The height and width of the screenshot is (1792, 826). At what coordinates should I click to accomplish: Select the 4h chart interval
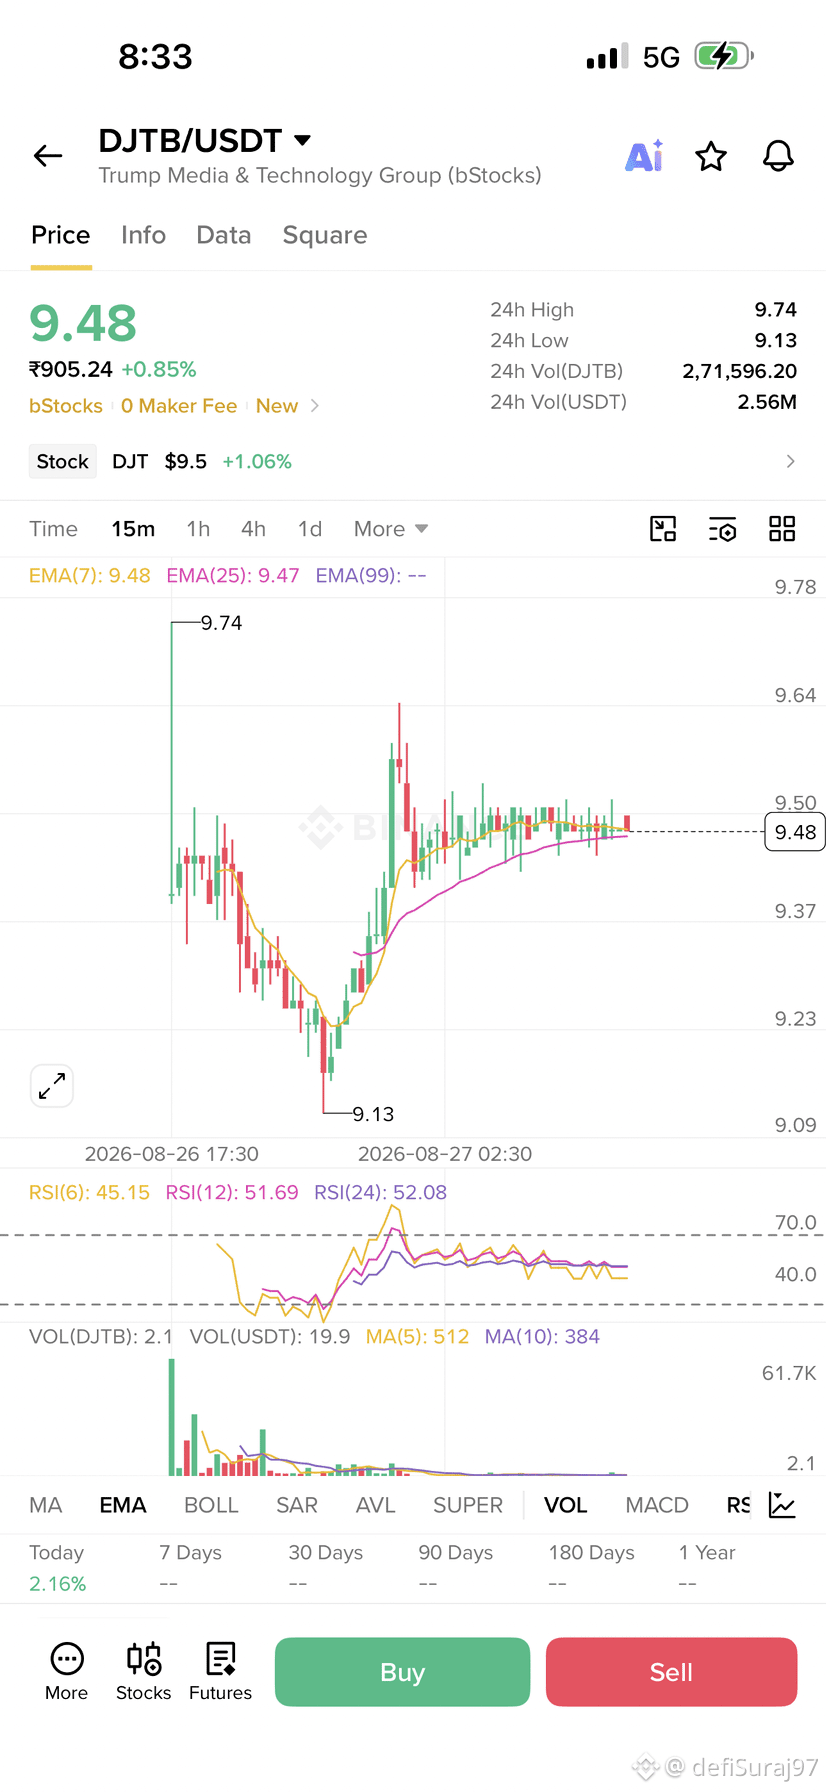253,529
